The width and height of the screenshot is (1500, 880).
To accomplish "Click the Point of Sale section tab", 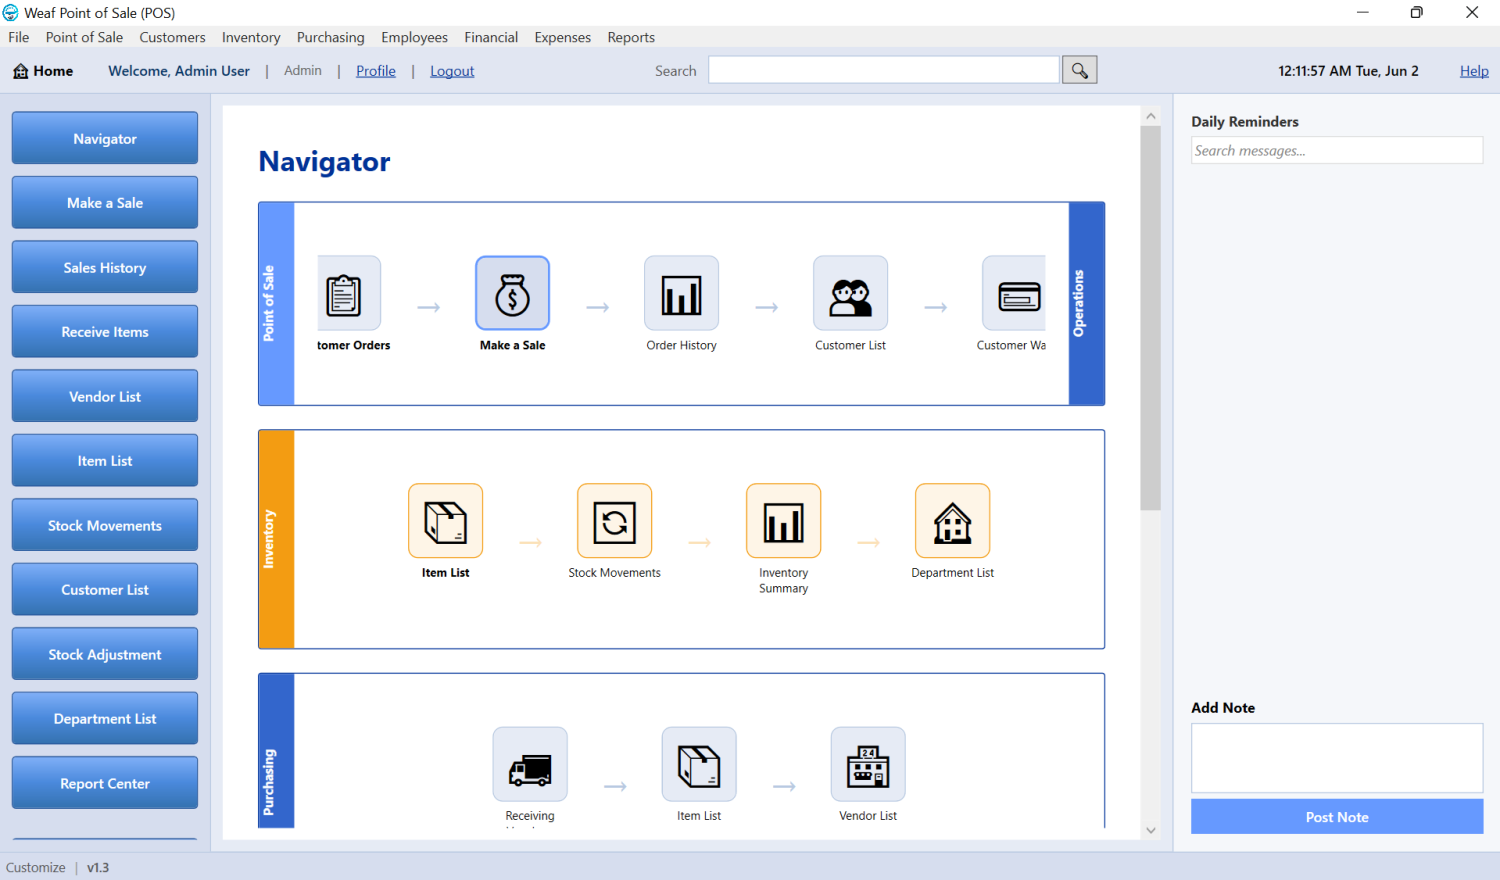I will point(276,304).
